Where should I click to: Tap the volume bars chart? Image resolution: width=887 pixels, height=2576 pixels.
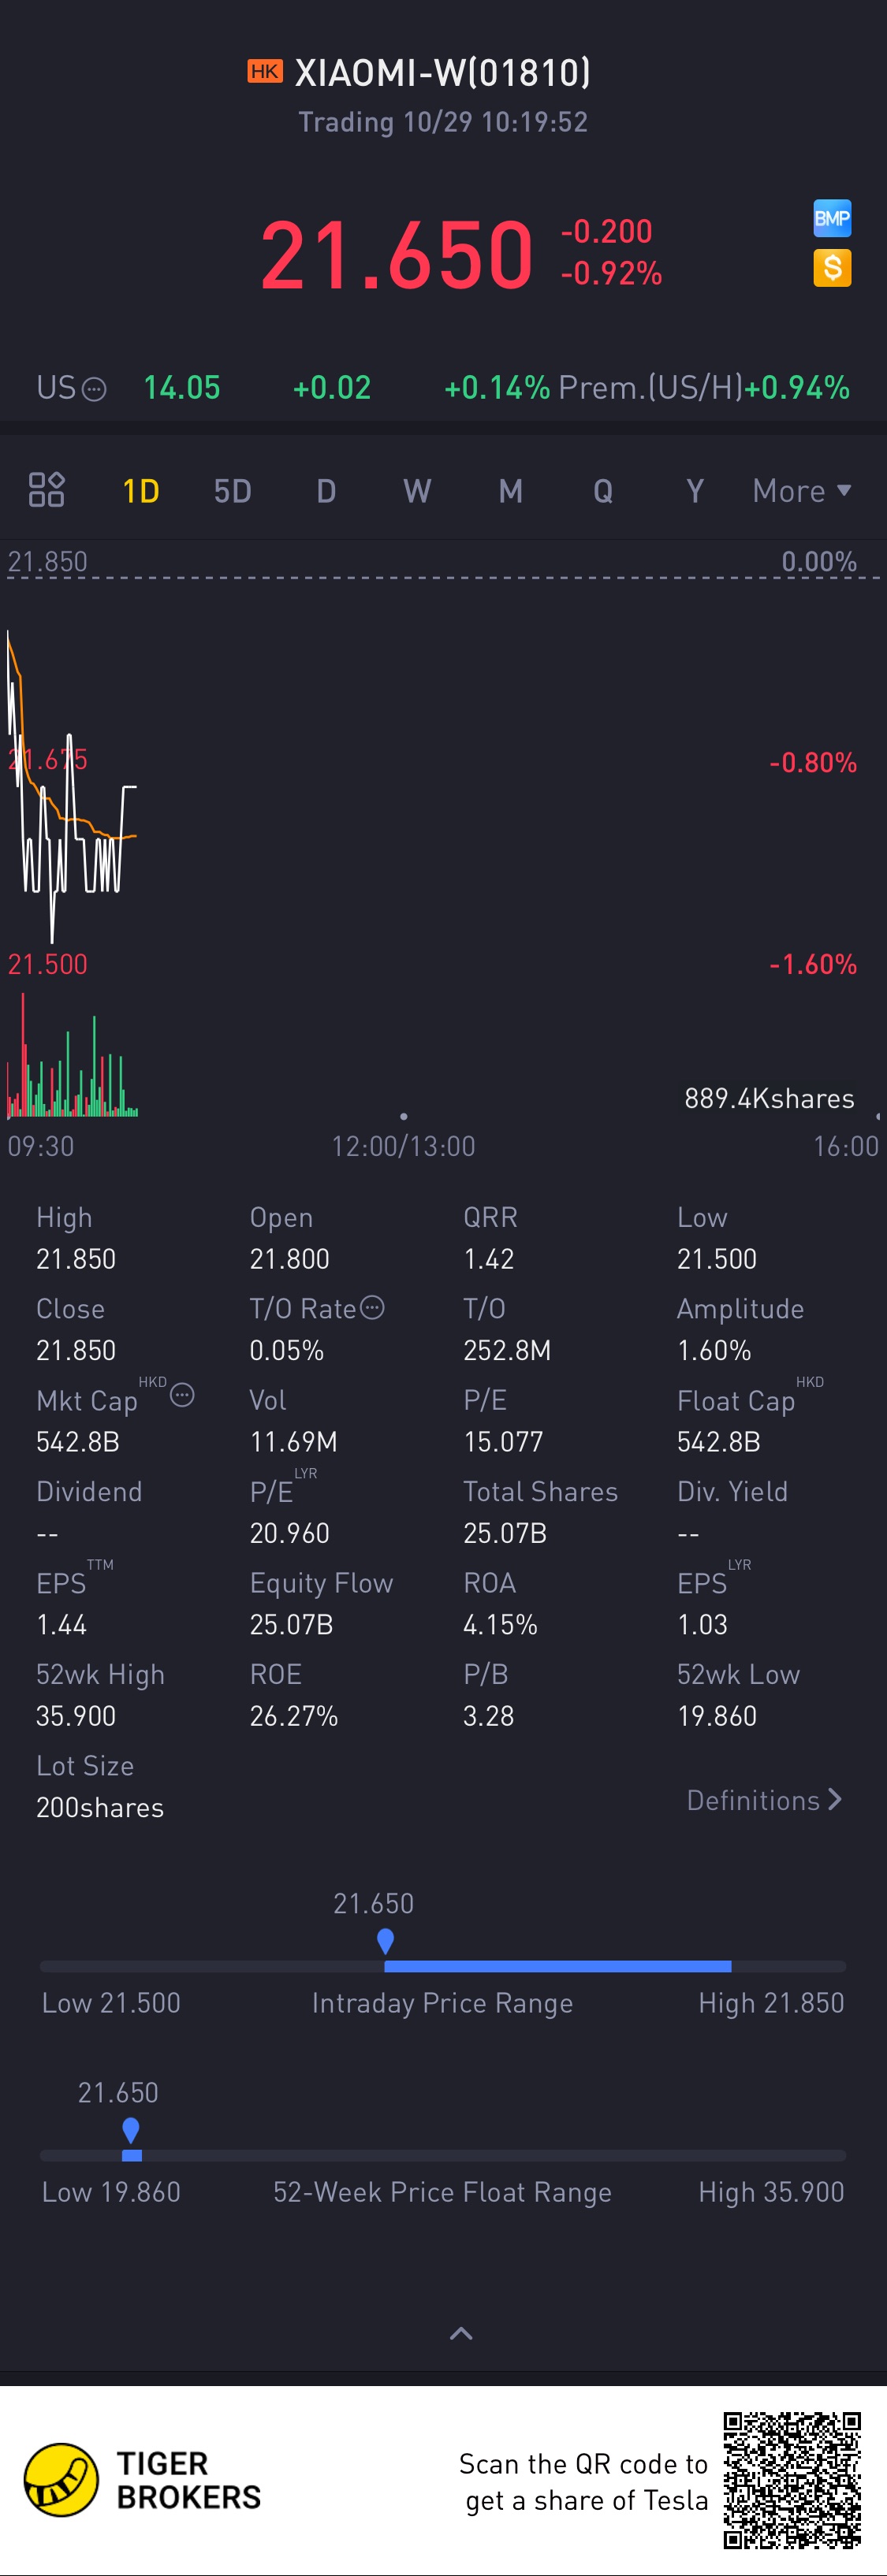(x=72, y=1056)
